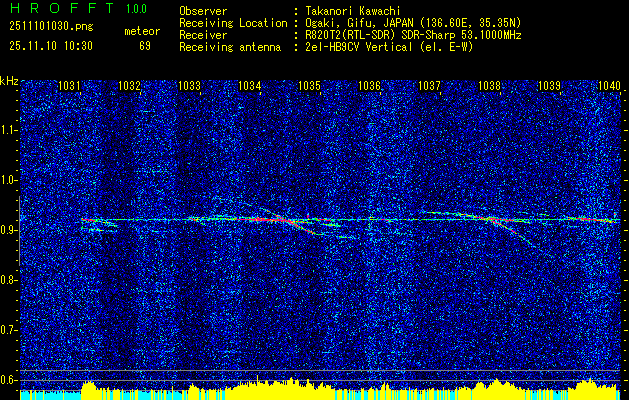Click the Receiver field label

(203, 35)
